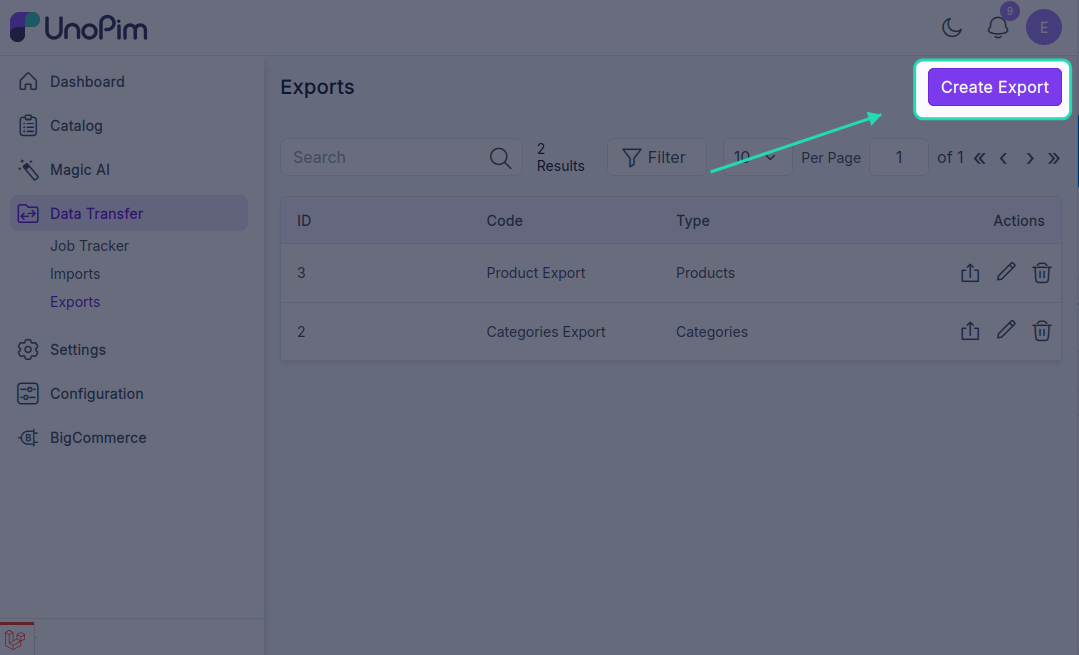
Task: Click the BigCommerce logo icon
Action: click(28, 438)
